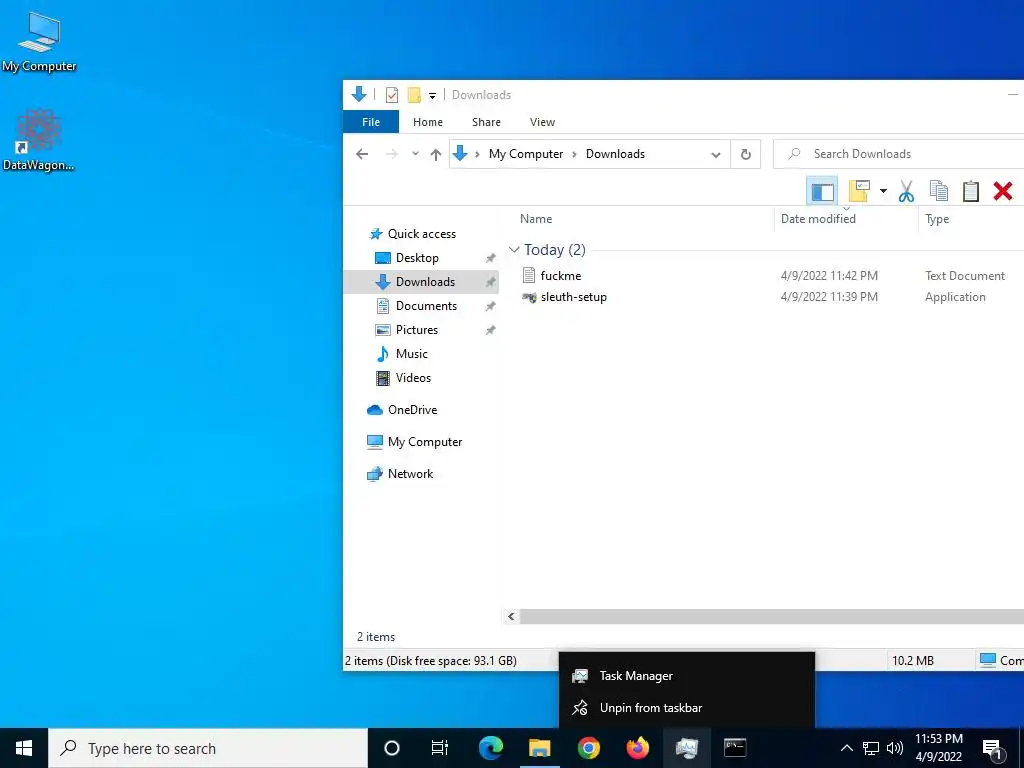Image resolution: width=1024 pixels, height=768 pixels.
Task: Click the horizontal scrollbar track
Action: [772, 616]
